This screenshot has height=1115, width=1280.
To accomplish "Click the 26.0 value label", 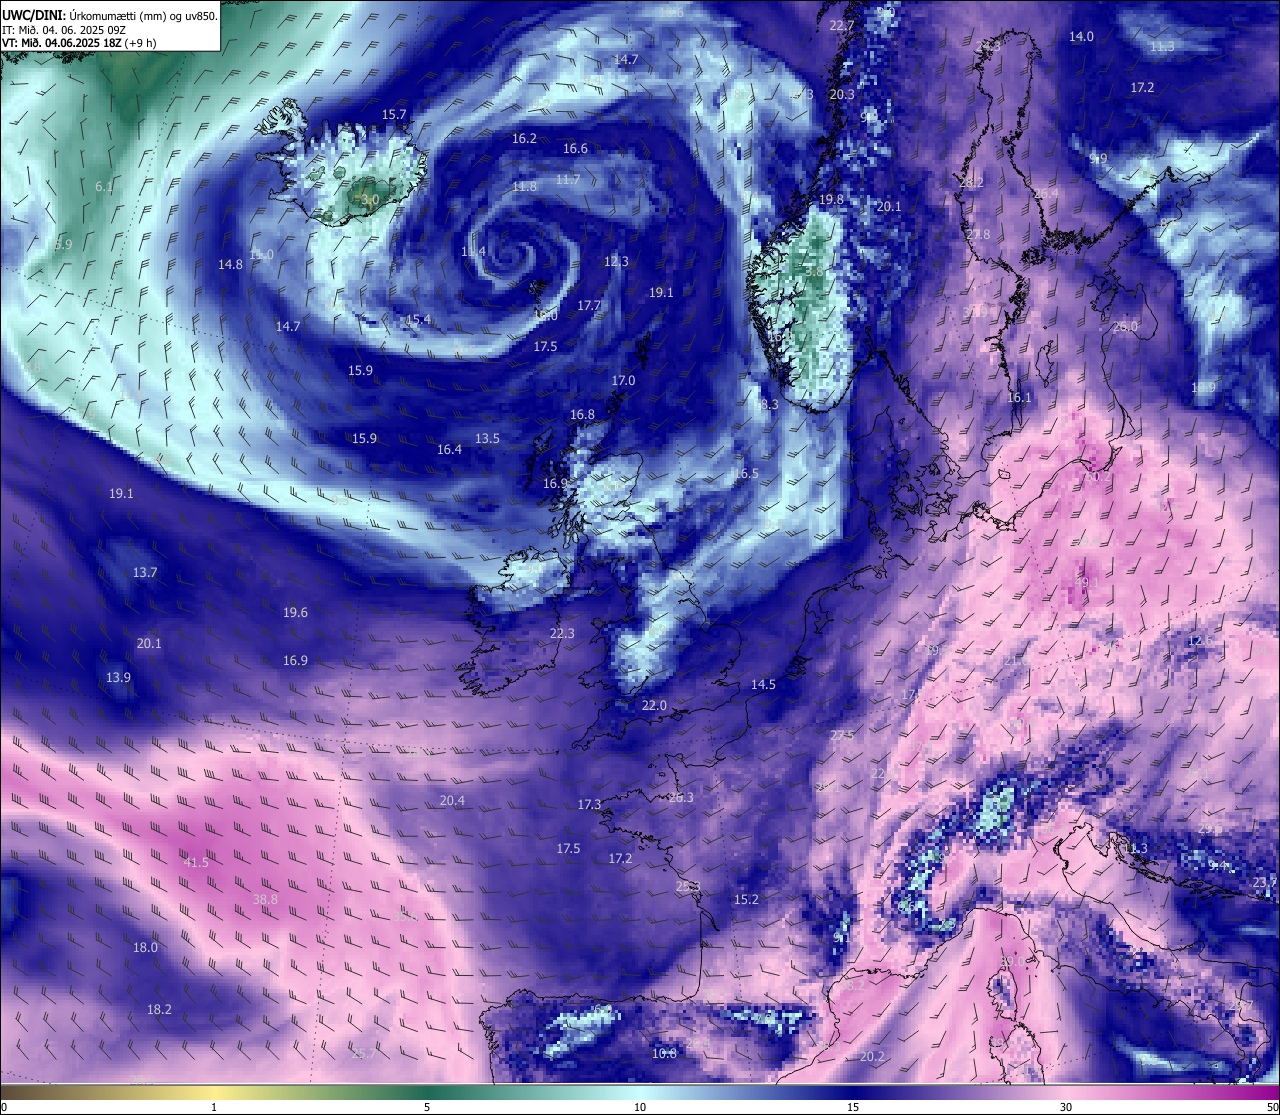I will tap(1125, 327).
